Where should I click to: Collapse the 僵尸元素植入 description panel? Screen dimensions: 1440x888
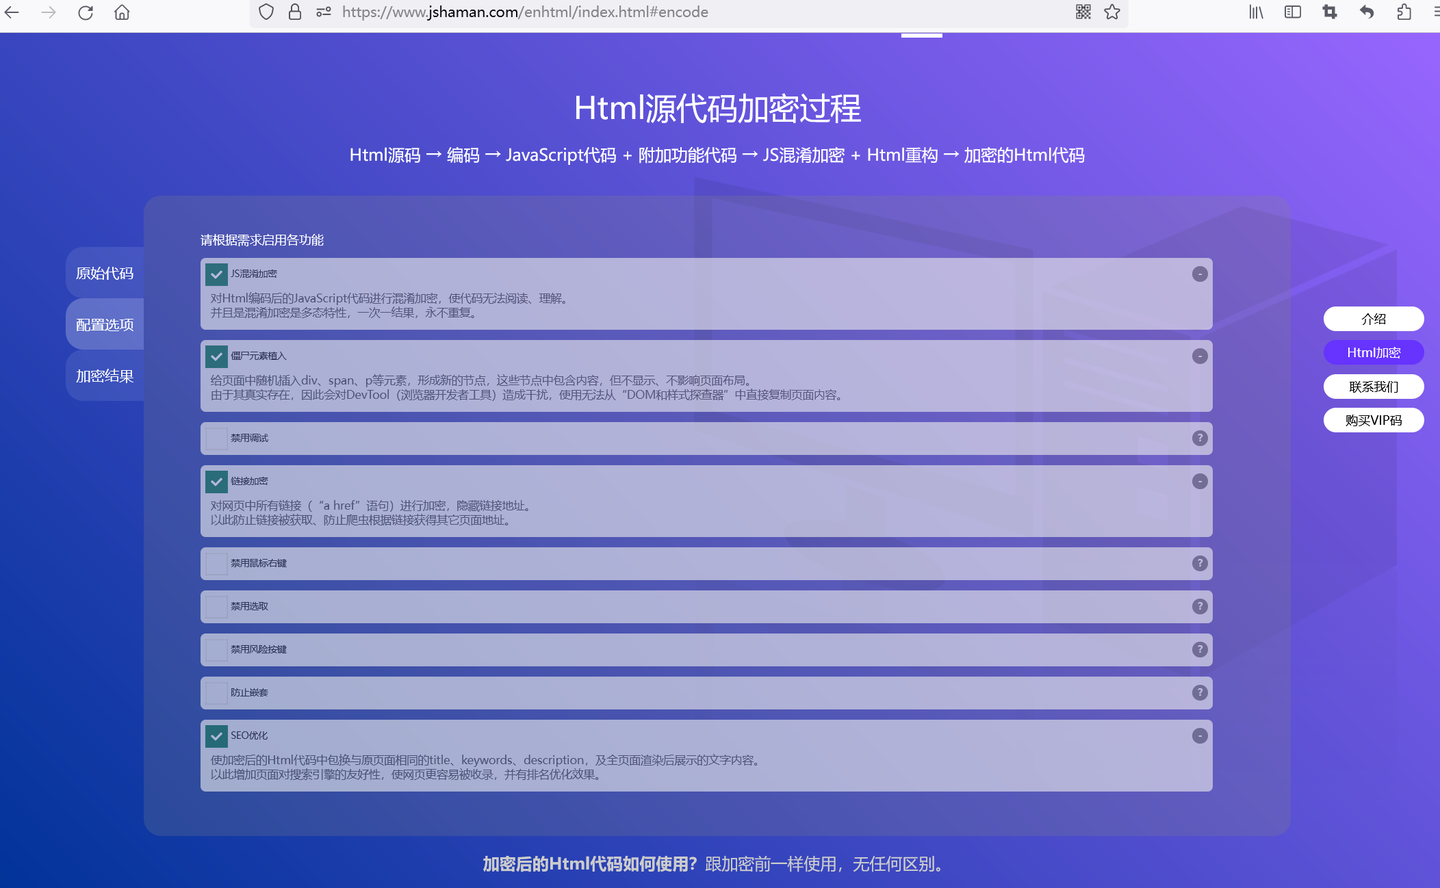click(x=1200, y=356)
